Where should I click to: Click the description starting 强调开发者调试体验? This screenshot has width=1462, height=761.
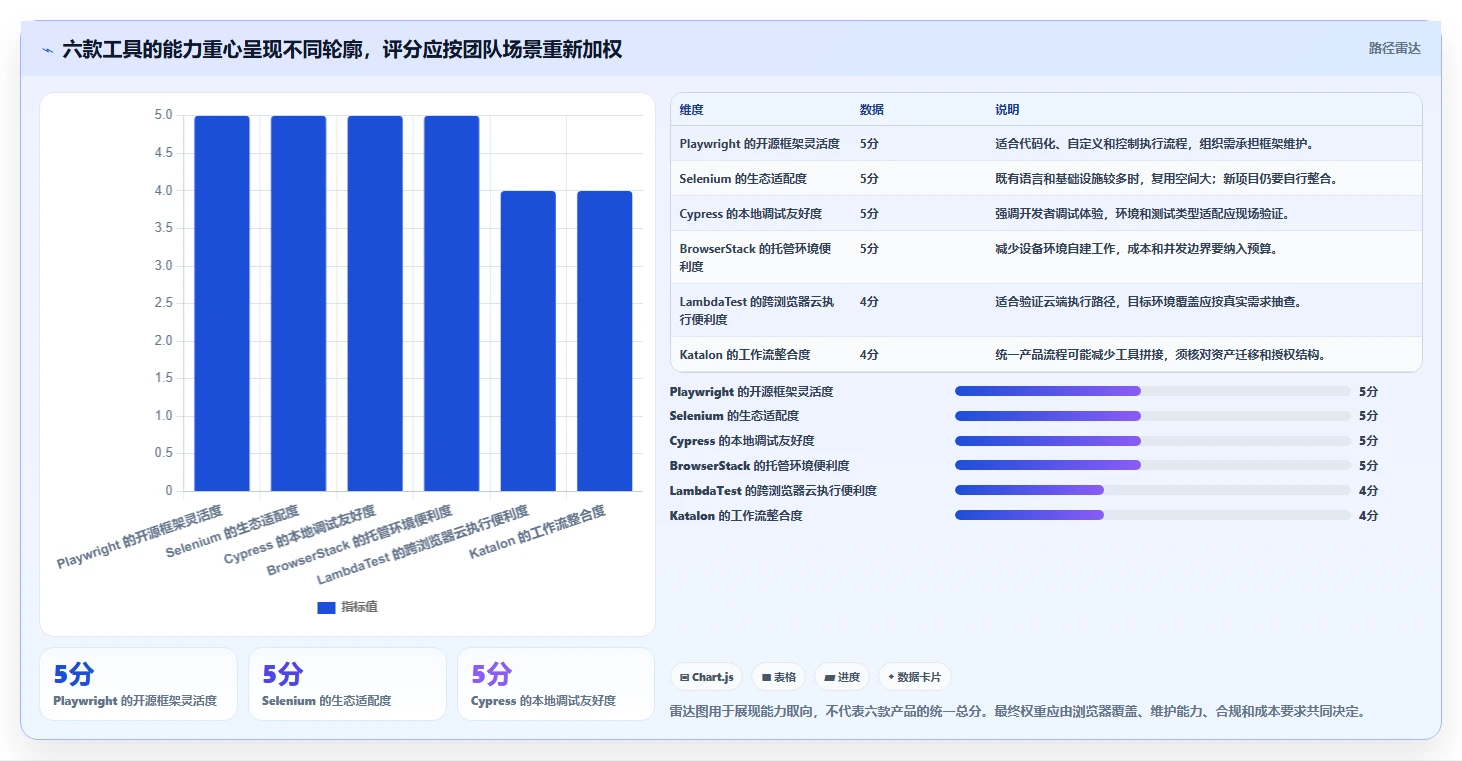(1143, 214)
